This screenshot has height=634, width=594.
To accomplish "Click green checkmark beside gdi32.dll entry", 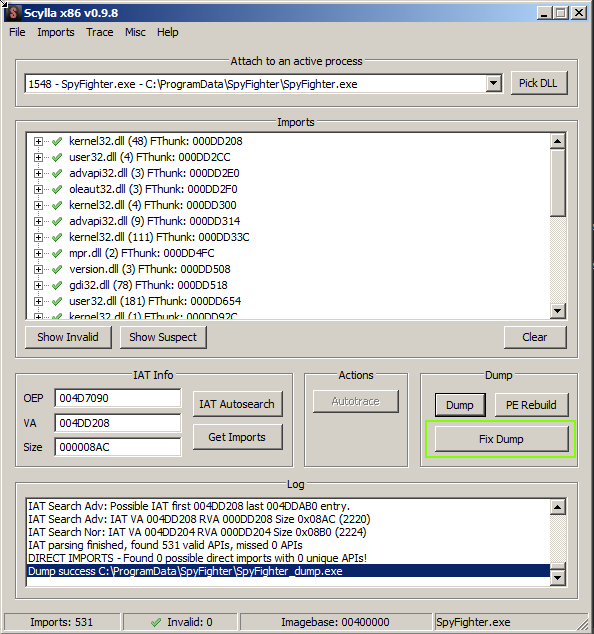I will click(57, 285).
